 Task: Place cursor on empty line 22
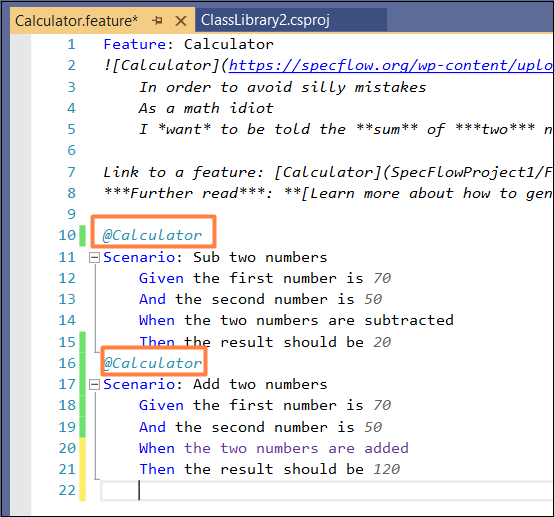326,490
